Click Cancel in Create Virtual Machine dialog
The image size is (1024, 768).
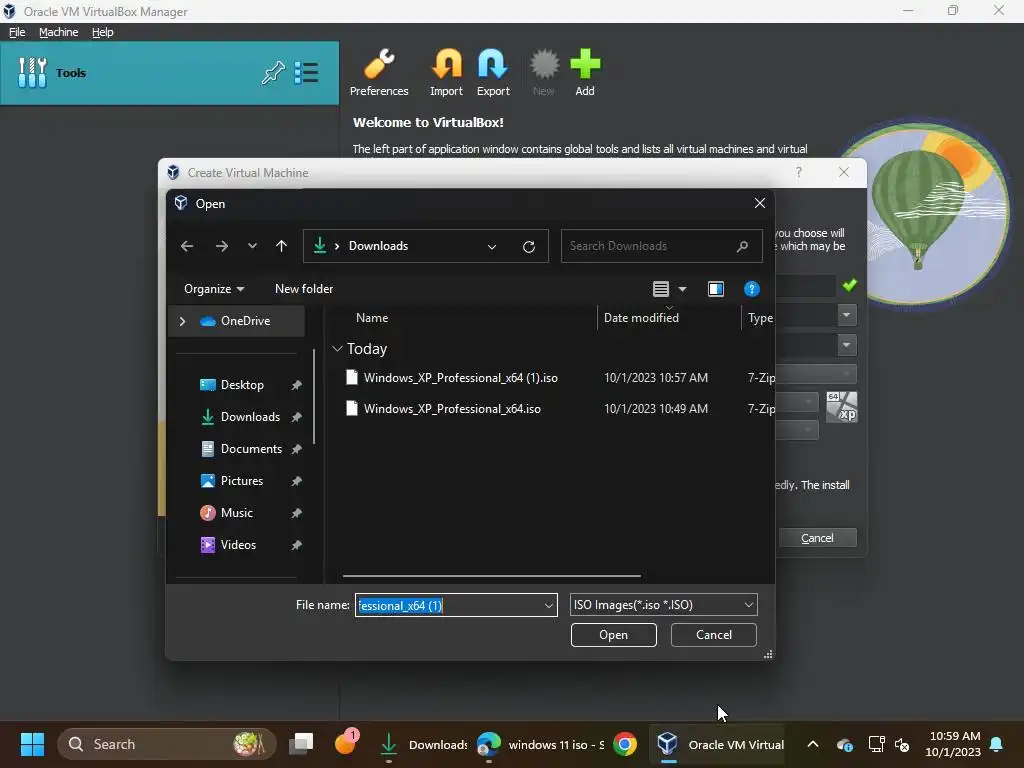[817, 537]
